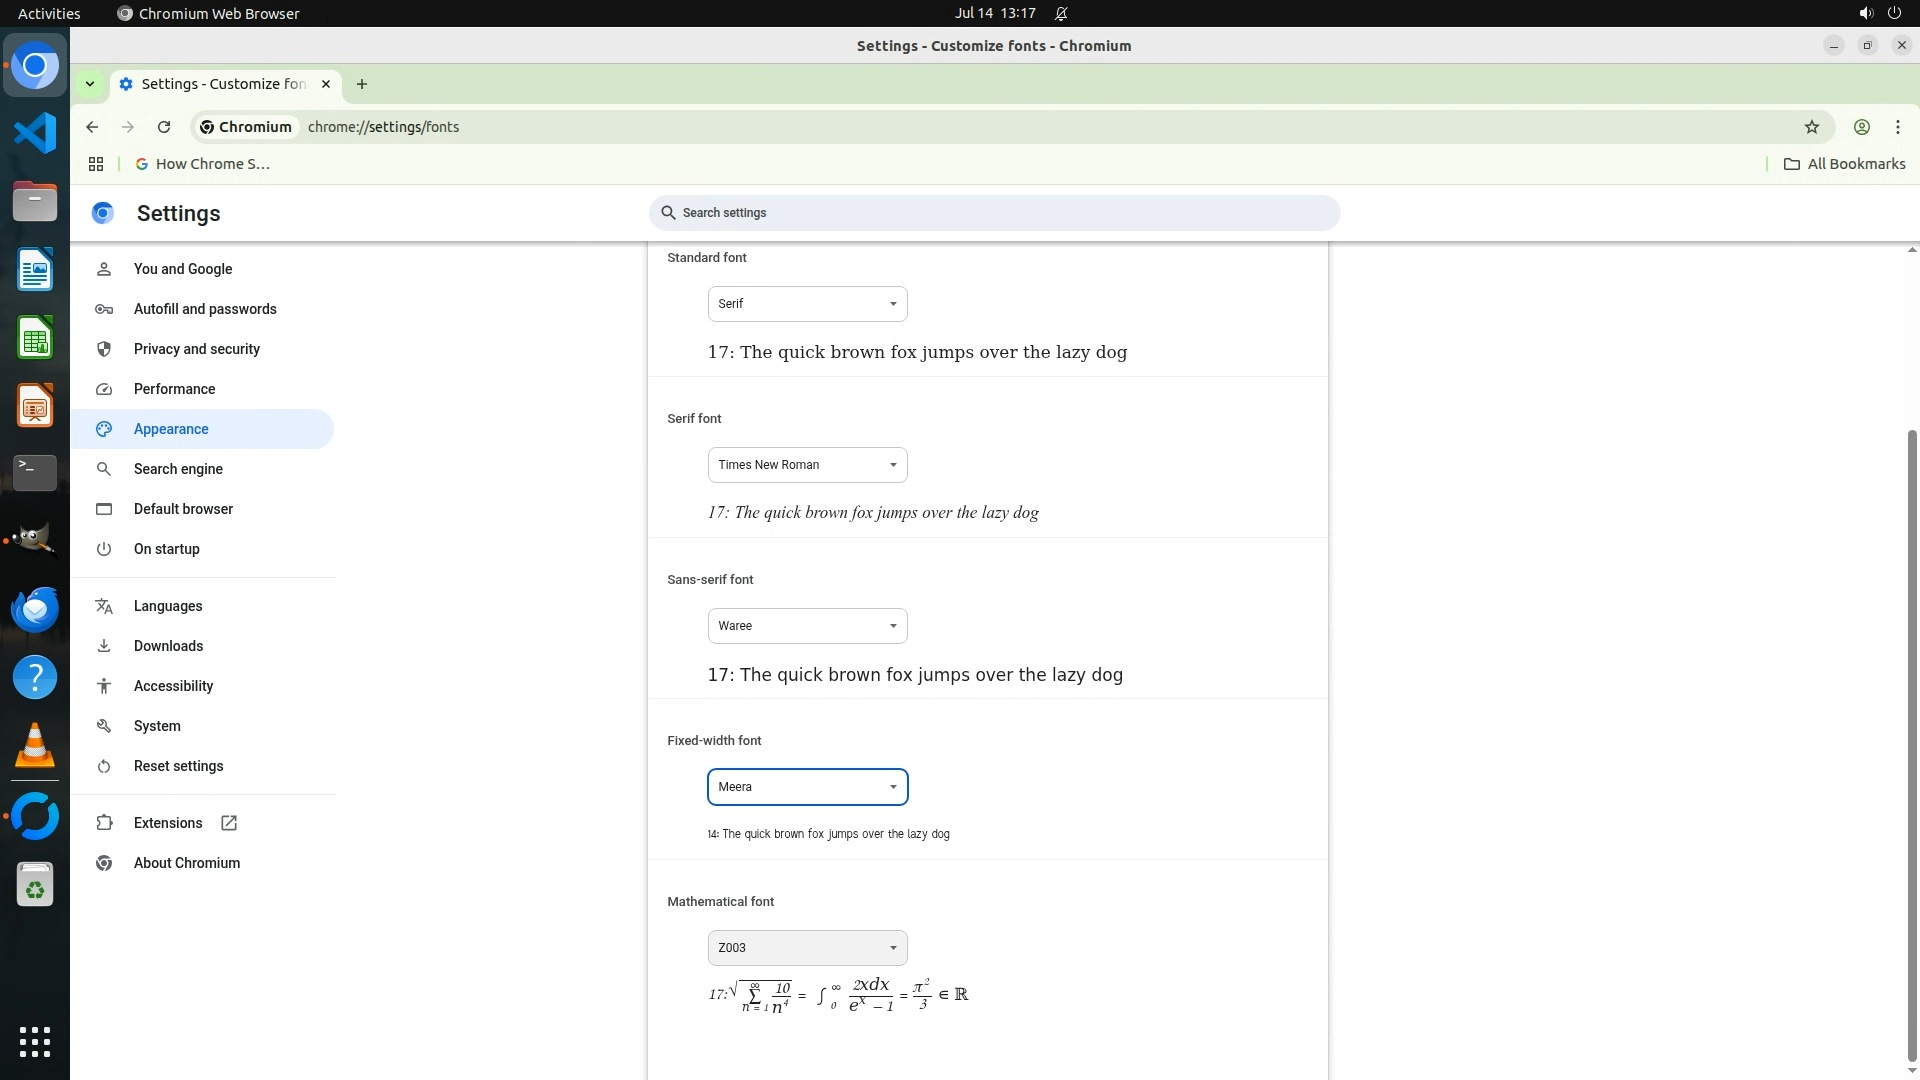Open the Meera fixed-width font dropdown

807,787
